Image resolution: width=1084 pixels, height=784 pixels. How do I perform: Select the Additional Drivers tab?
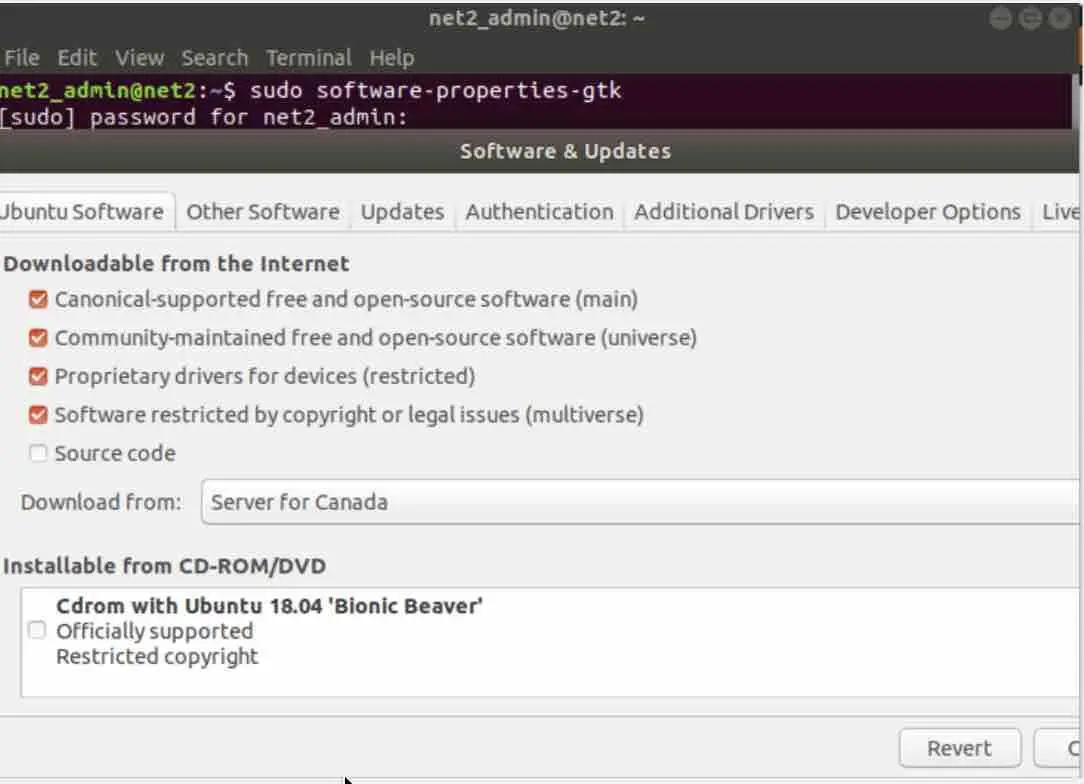[724, 212]
